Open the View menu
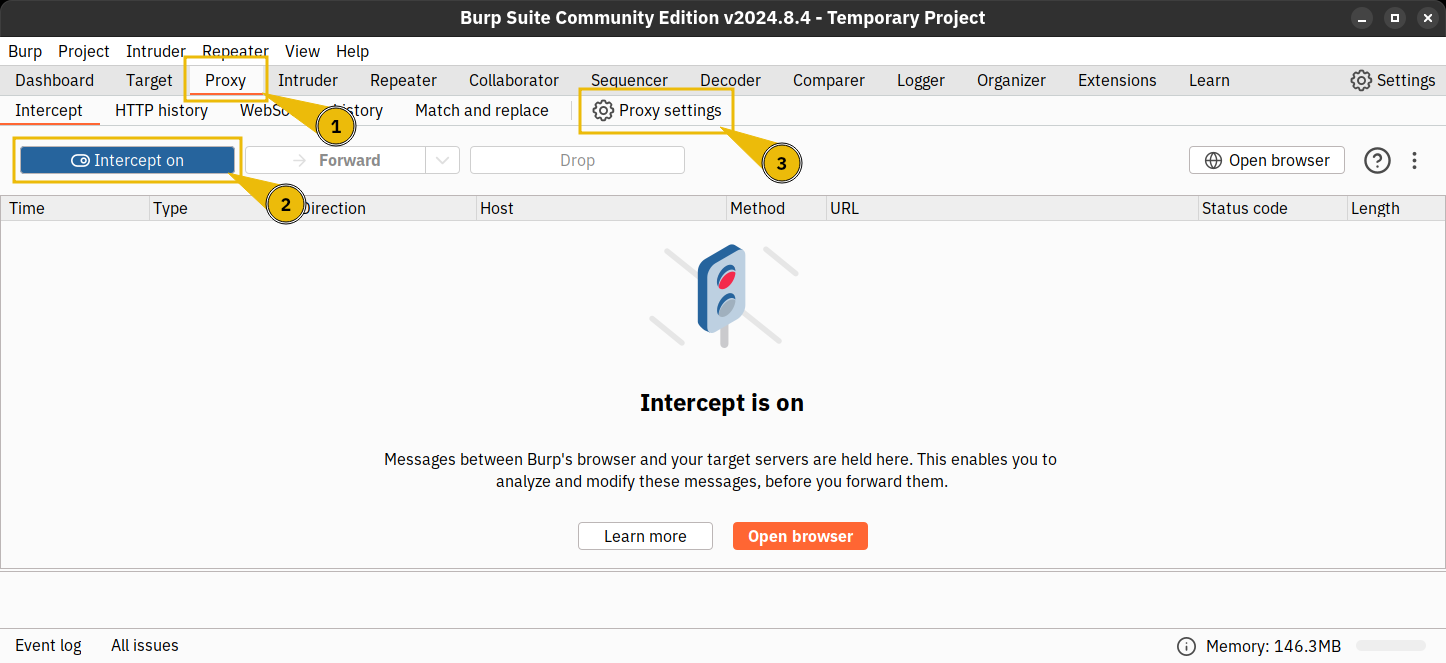The image size is (1446, 663). [302, 51]
